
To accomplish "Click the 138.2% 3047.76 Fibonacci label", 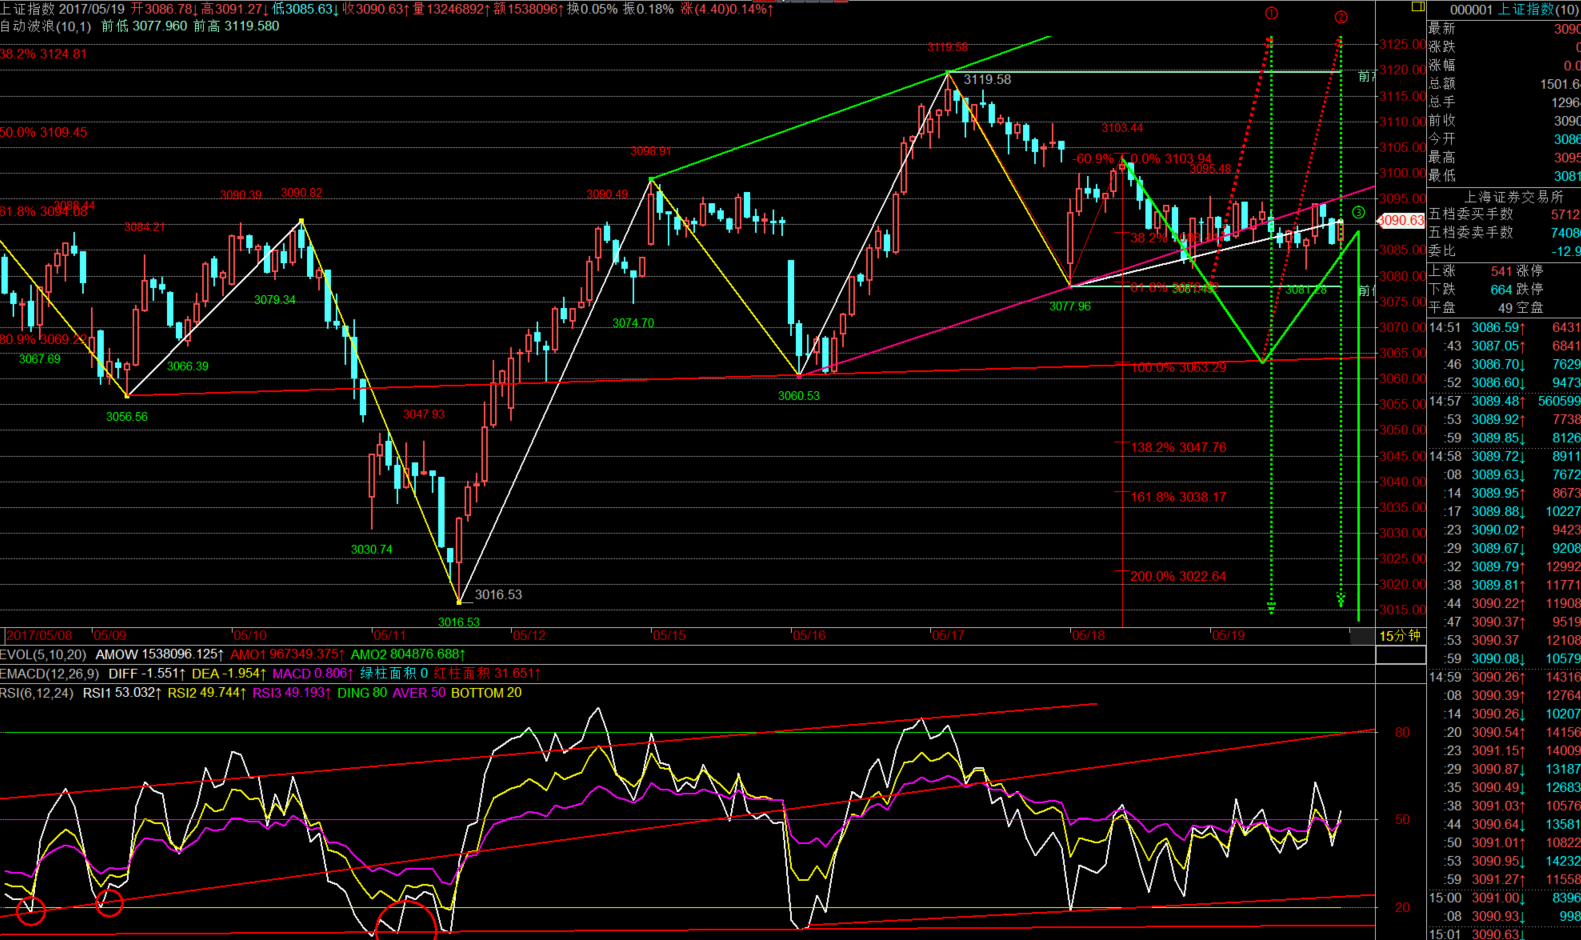I will coord(1178,447).
